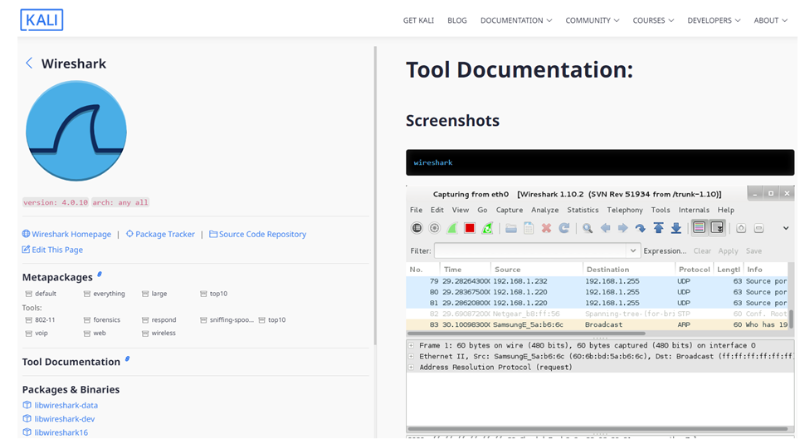The image size is (807, 446).
Task: Start capture with the green fin icon
Action: (452, 228)
